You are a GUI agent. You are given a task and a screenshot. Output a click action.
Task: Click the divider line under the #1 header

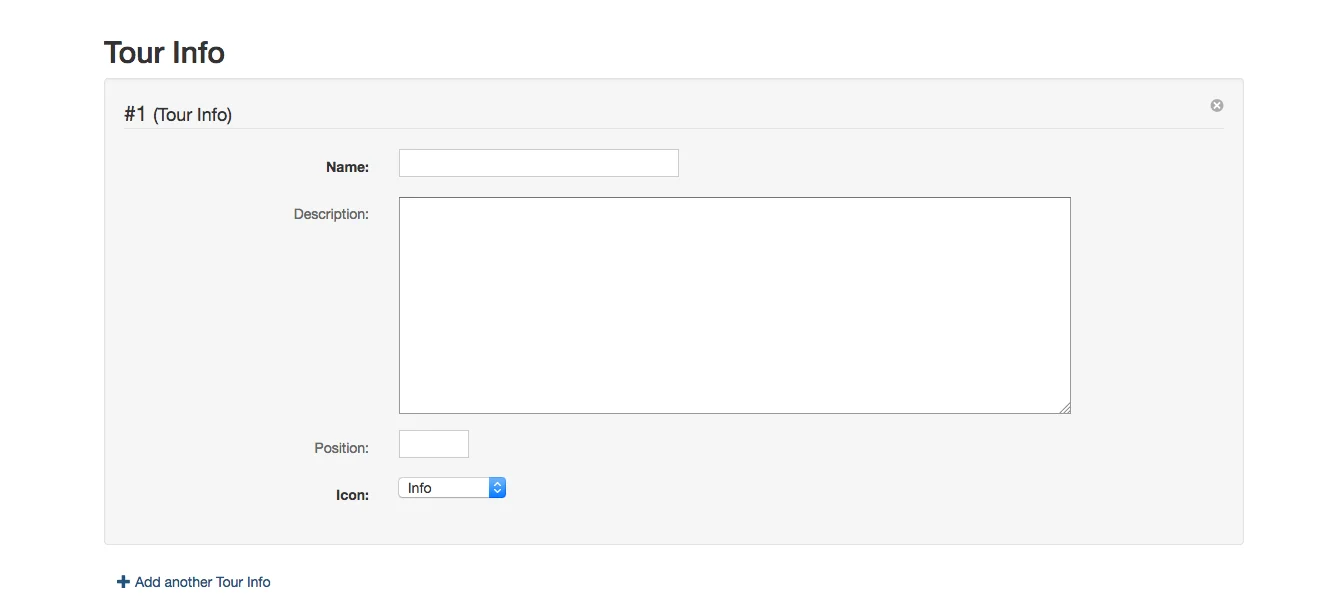[x=674, y=128]
